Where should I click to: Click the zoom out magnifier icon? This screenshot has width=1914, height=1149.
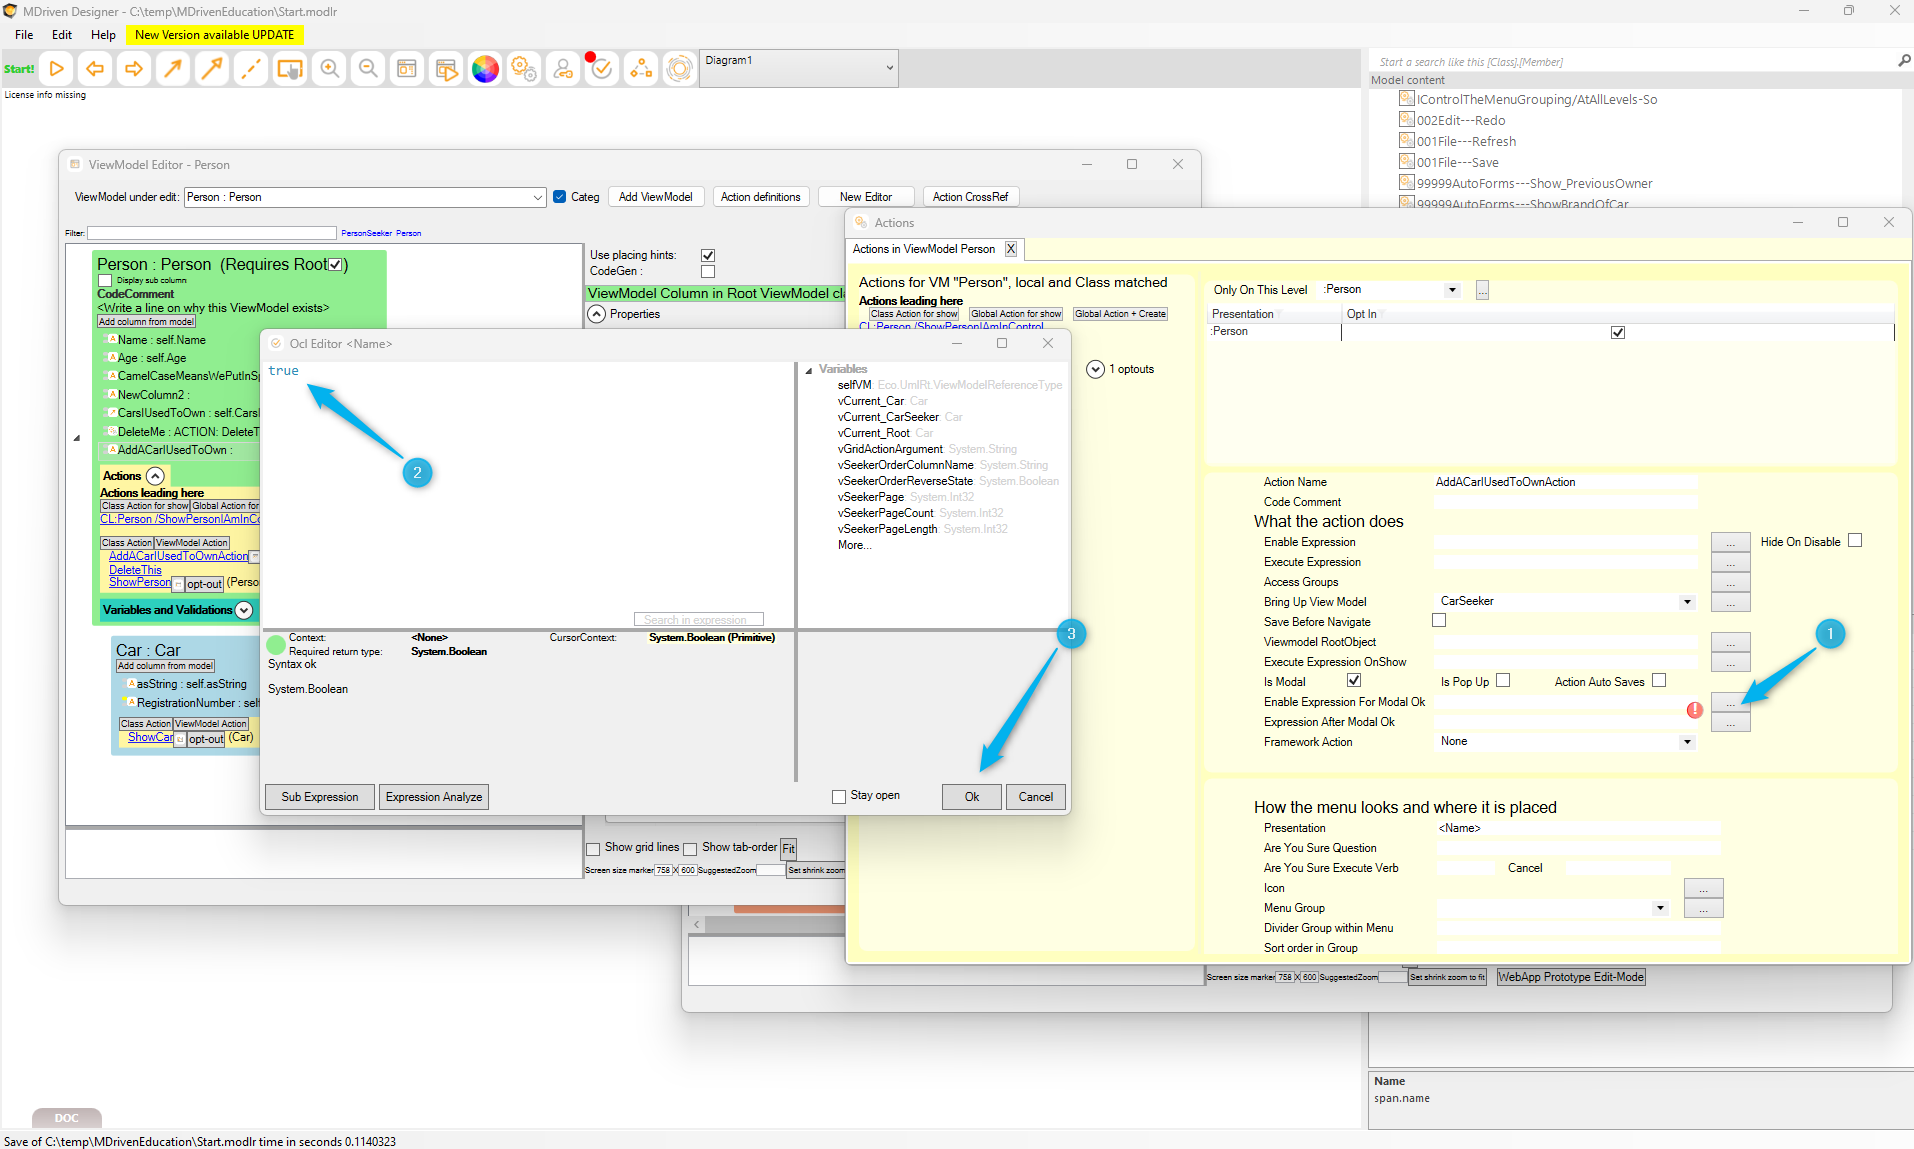(368, 69)
